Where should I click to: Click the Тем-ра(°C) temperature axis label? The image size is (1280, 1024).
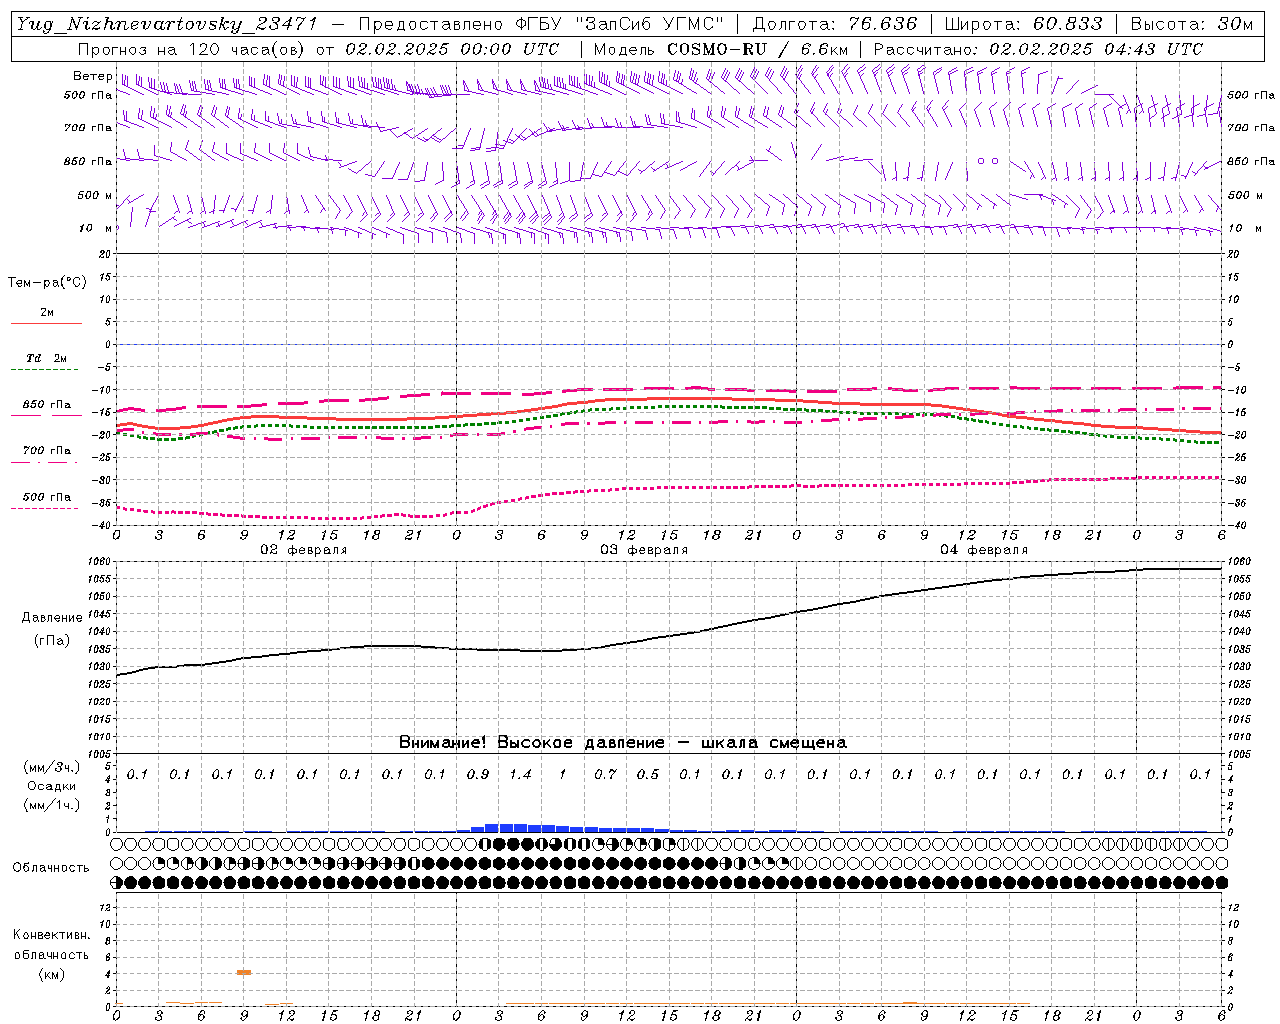(47, 283)
